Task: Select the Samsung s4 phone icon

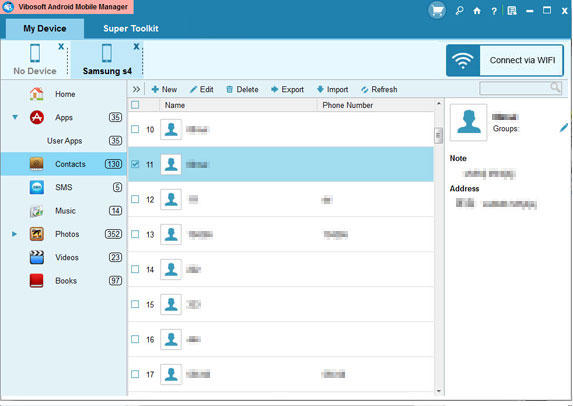Action: [107, 53]
